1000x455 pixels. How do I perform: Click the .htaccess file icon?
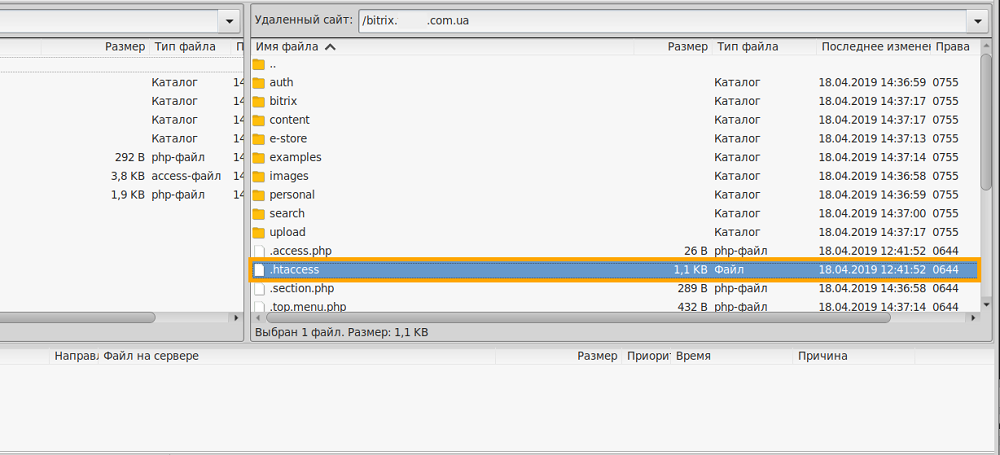coord(259,270)
